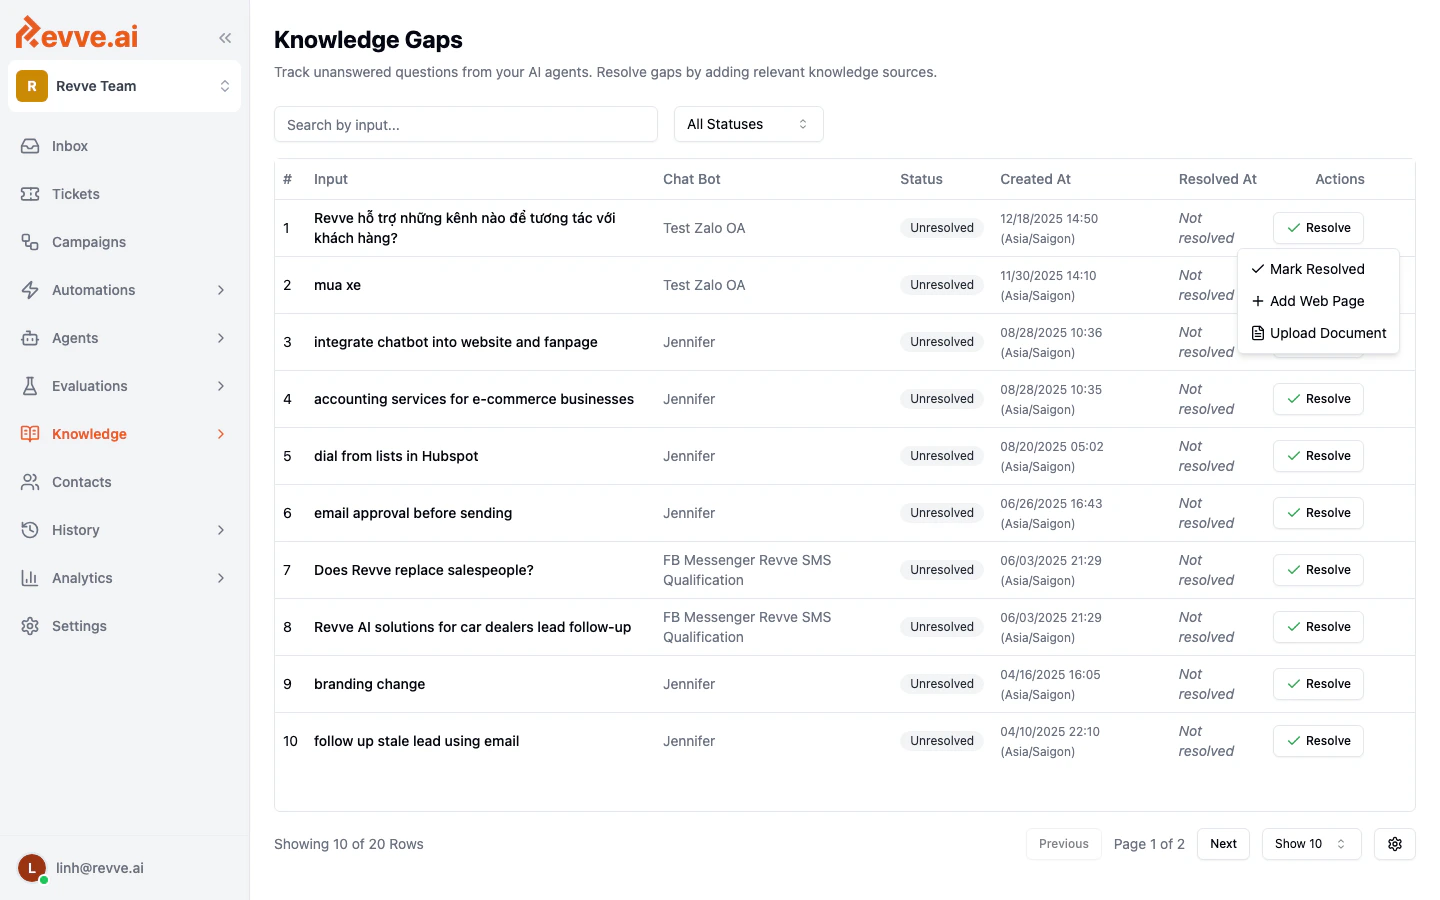Select the Campaigns icon in the sidebar
The height and width of the screenshot is (900, 1440).
click(30, 242)
